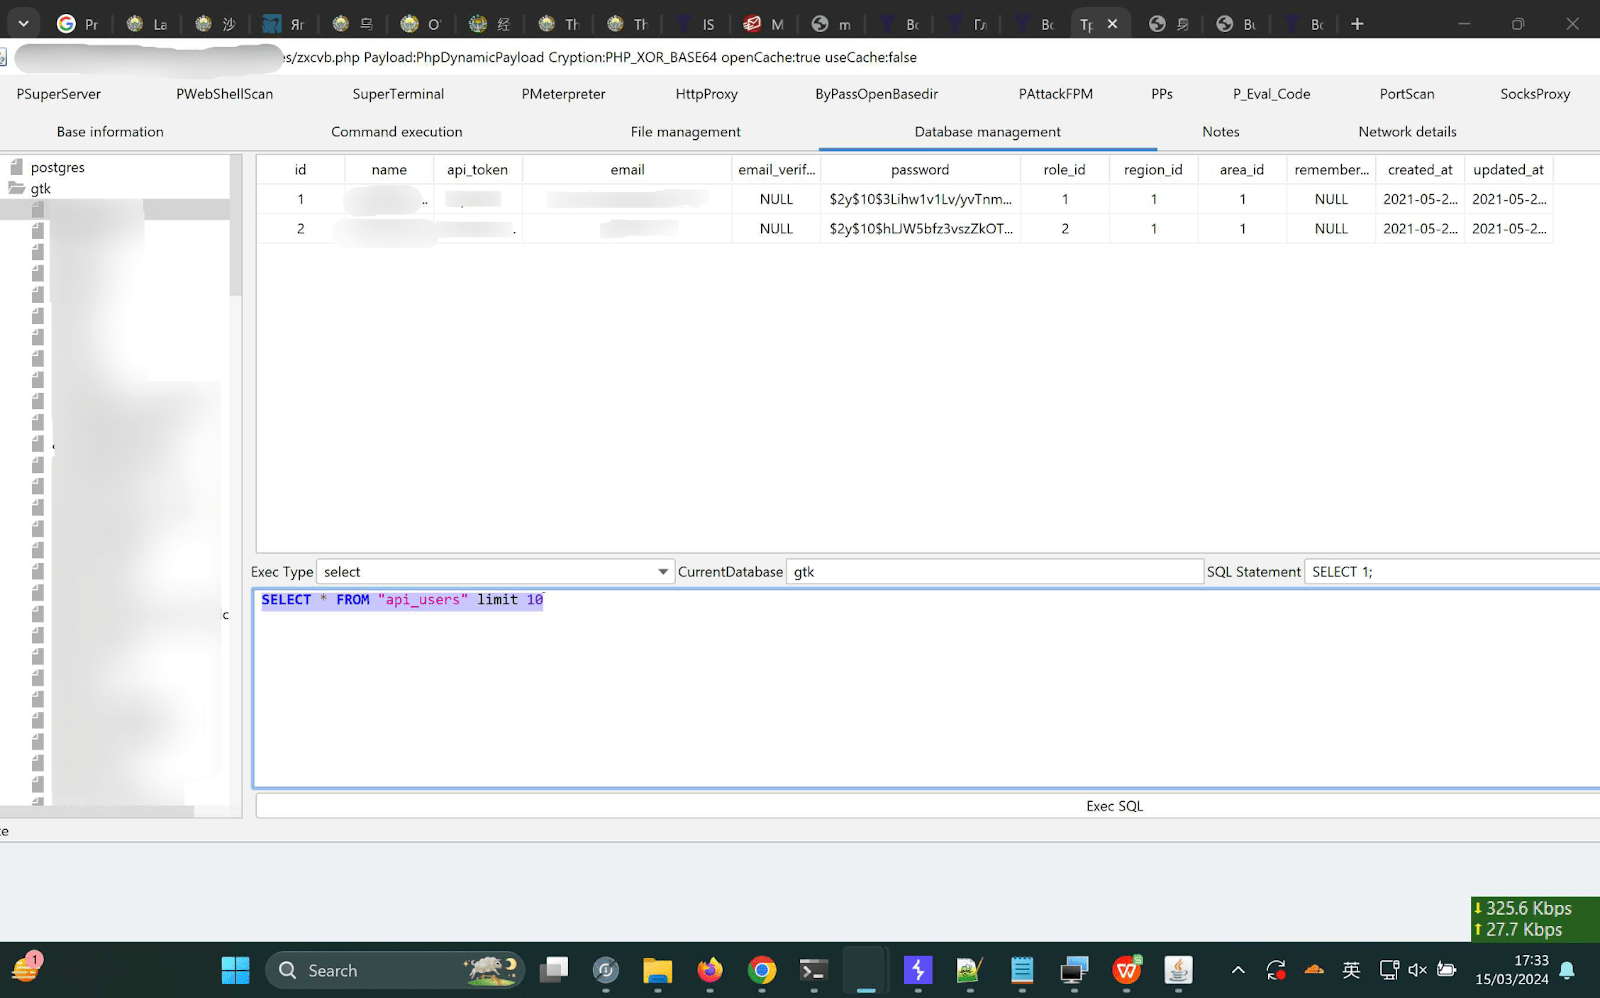This screenshot has width=1600, height=998.
Task: Click the 英 language indicator in the tray
Action: [x=1350, y=969]
